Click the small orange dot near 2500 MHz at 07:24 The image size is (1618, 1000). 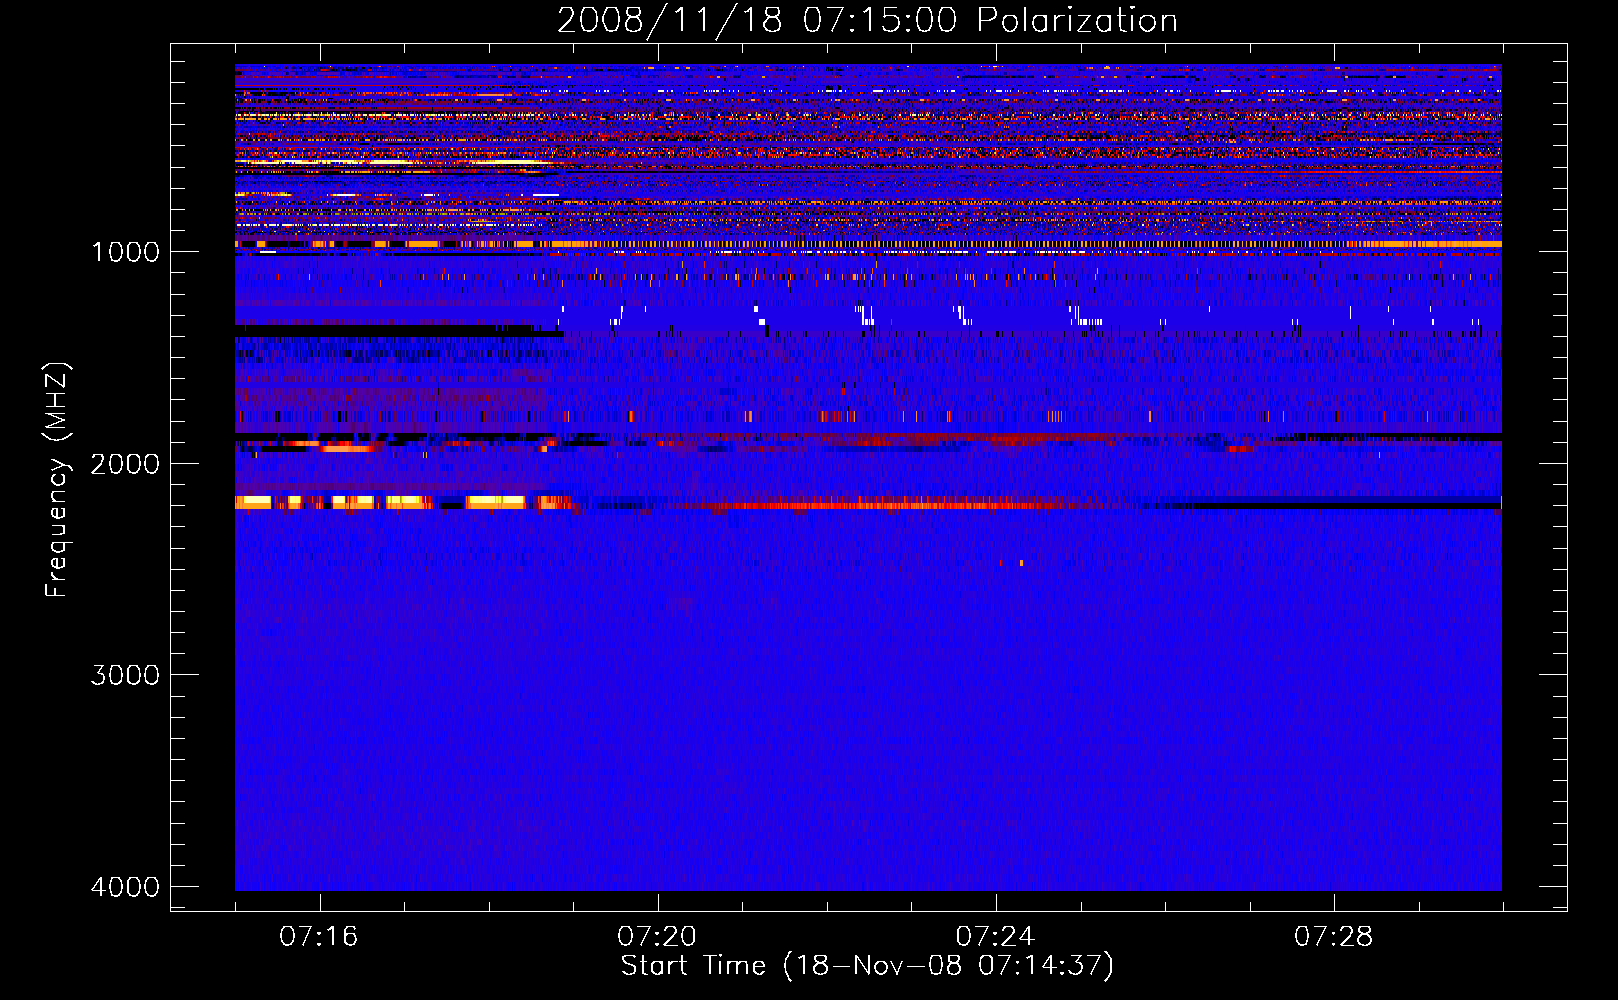pyautogui.click(x=1021, y=563)
